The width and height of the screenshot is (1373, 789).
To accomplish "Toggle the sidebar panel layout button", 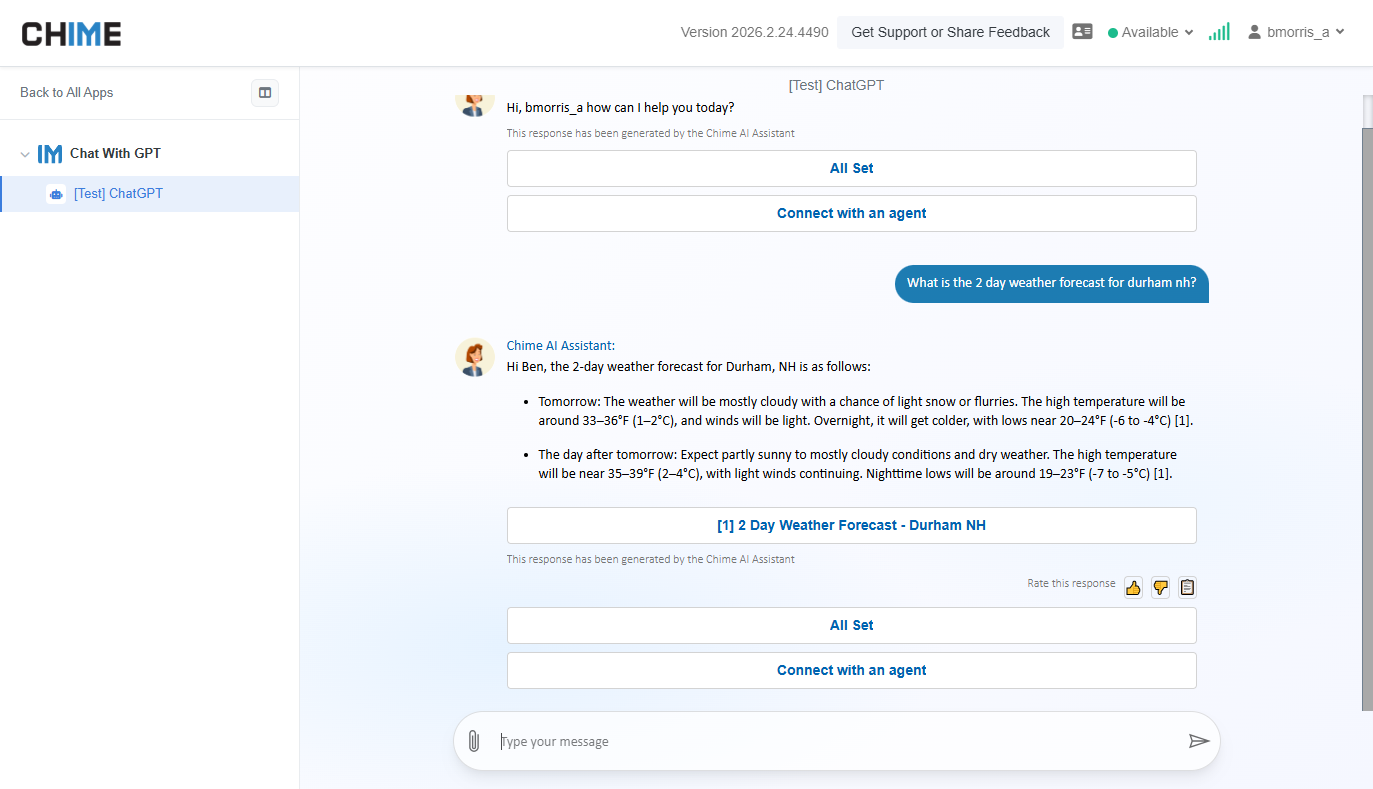I will point(265,93).
